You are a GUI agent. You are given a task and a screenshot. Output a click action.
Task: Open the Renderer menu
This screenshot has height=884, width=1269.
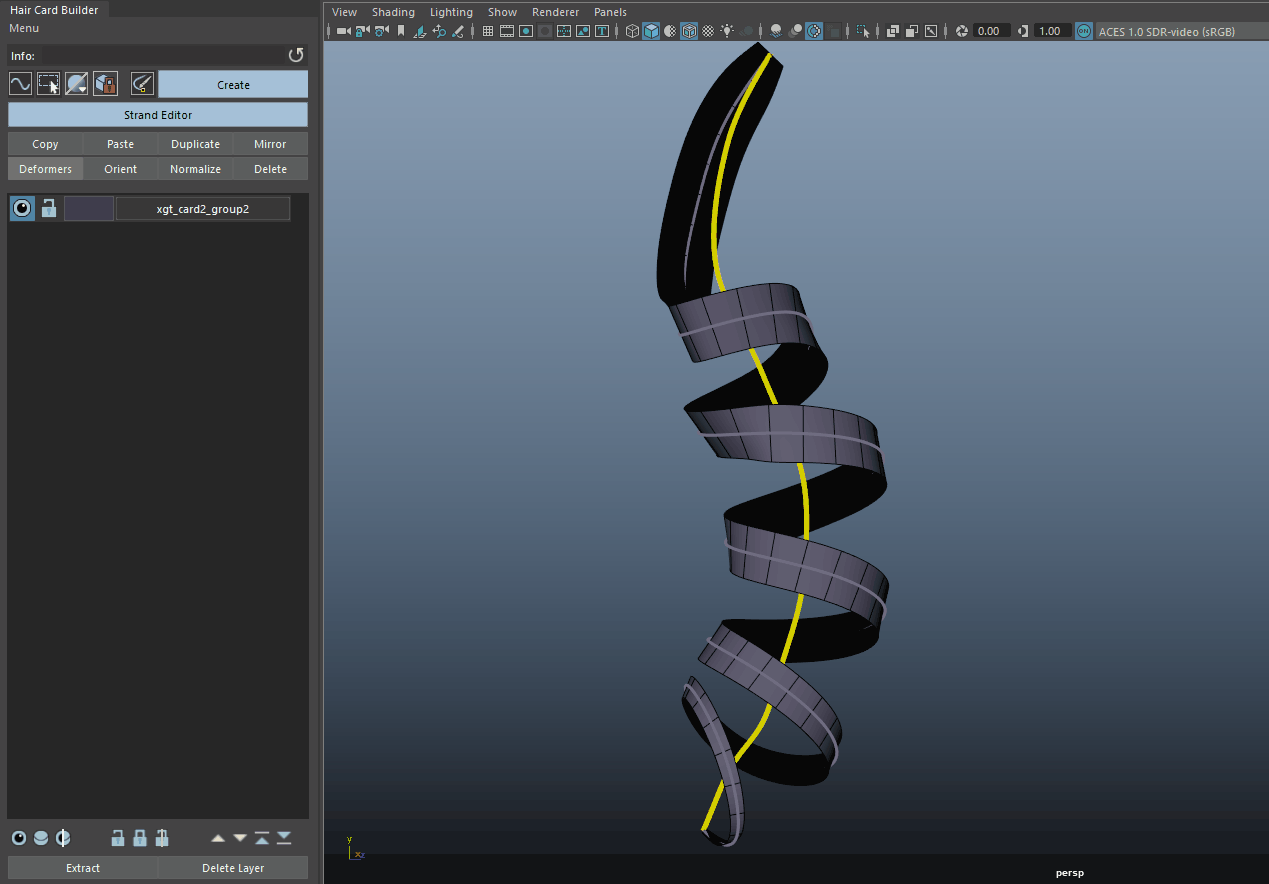[x=555, y=12]
